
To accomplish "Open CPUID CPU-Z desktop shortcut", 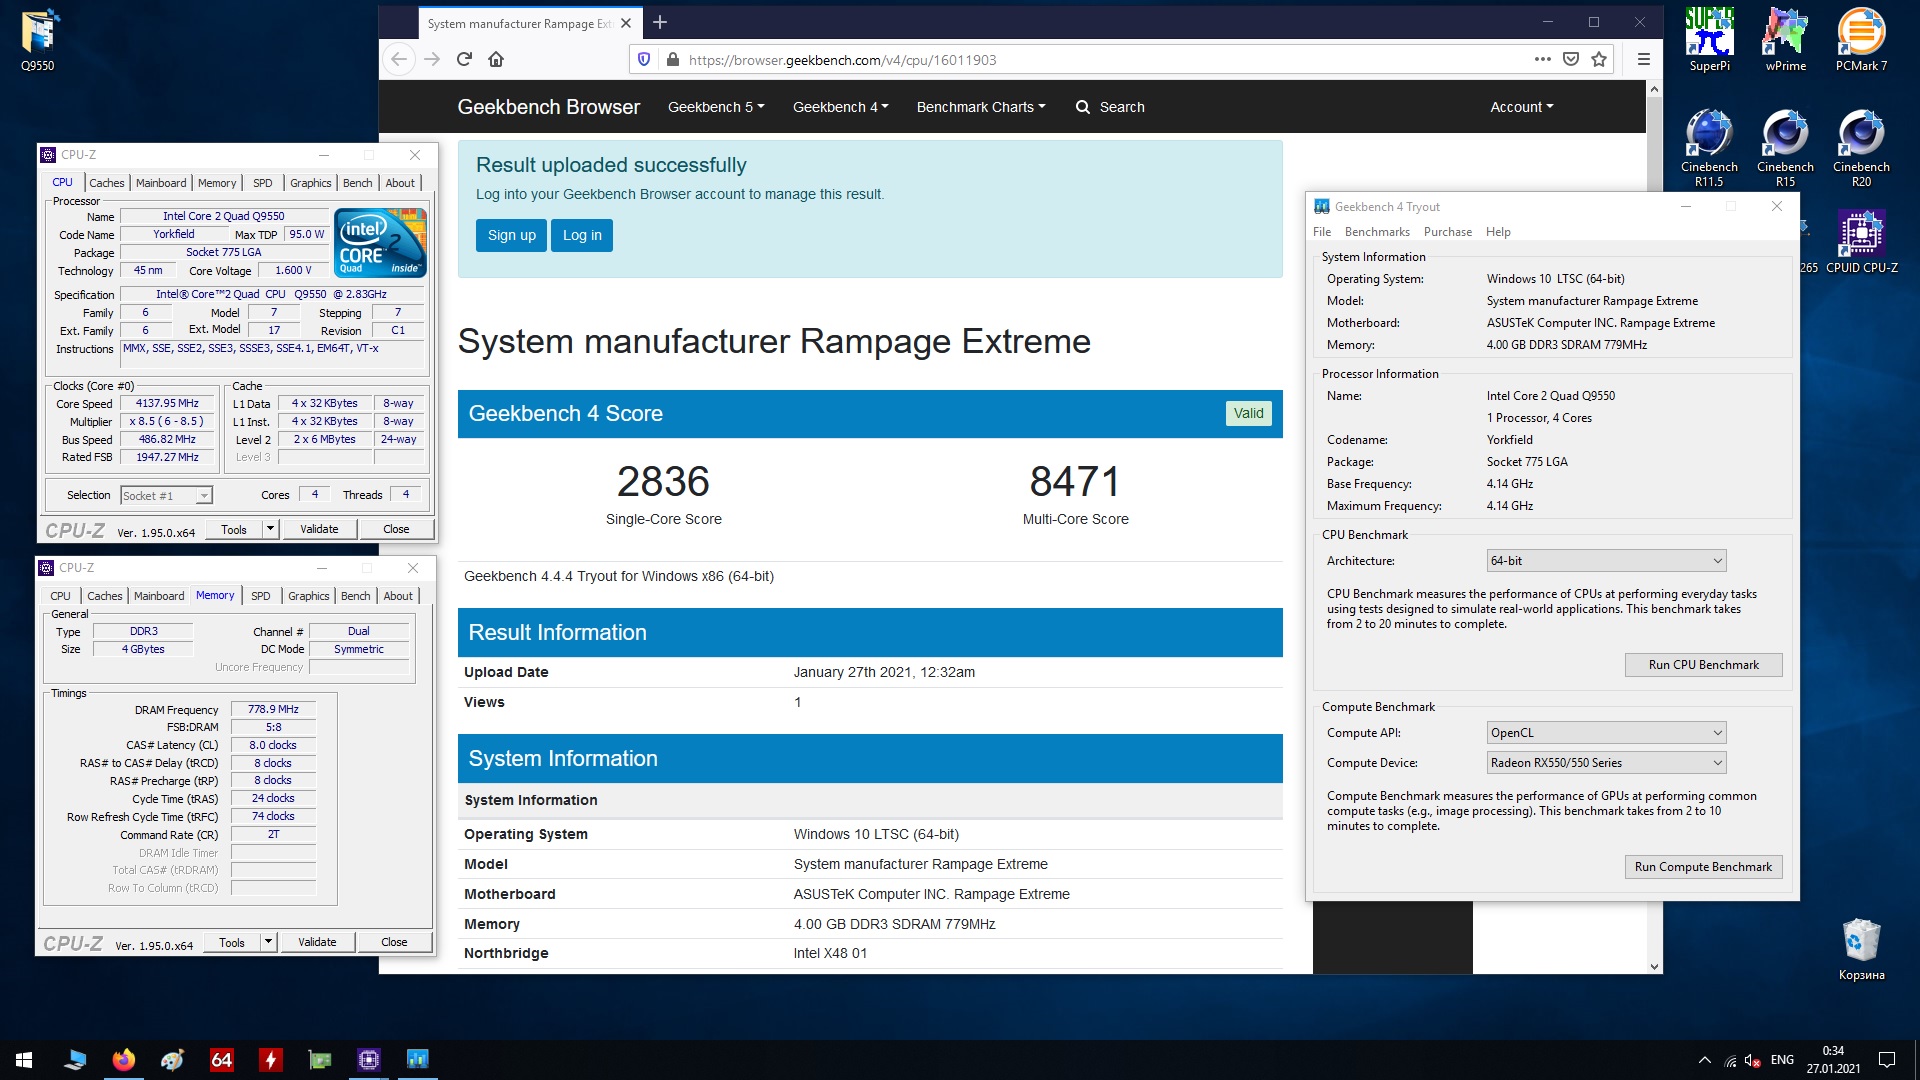I will pyautogui.click(x=1861, y=242).
